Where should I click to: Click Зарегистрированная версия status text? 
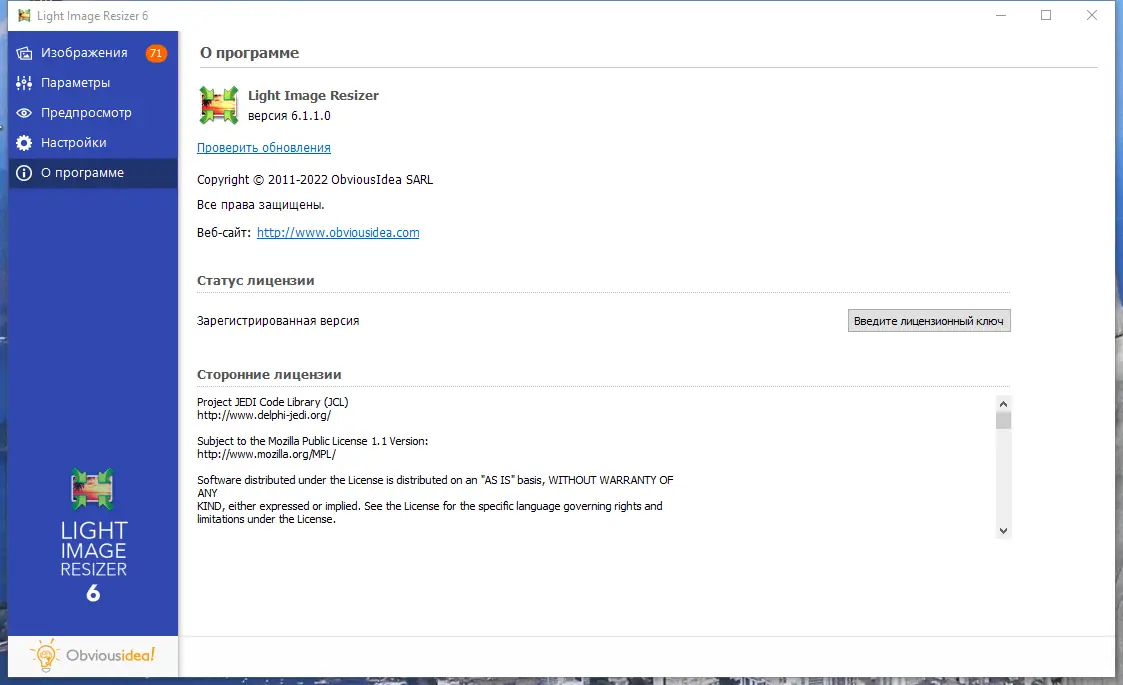click(278, 321)
